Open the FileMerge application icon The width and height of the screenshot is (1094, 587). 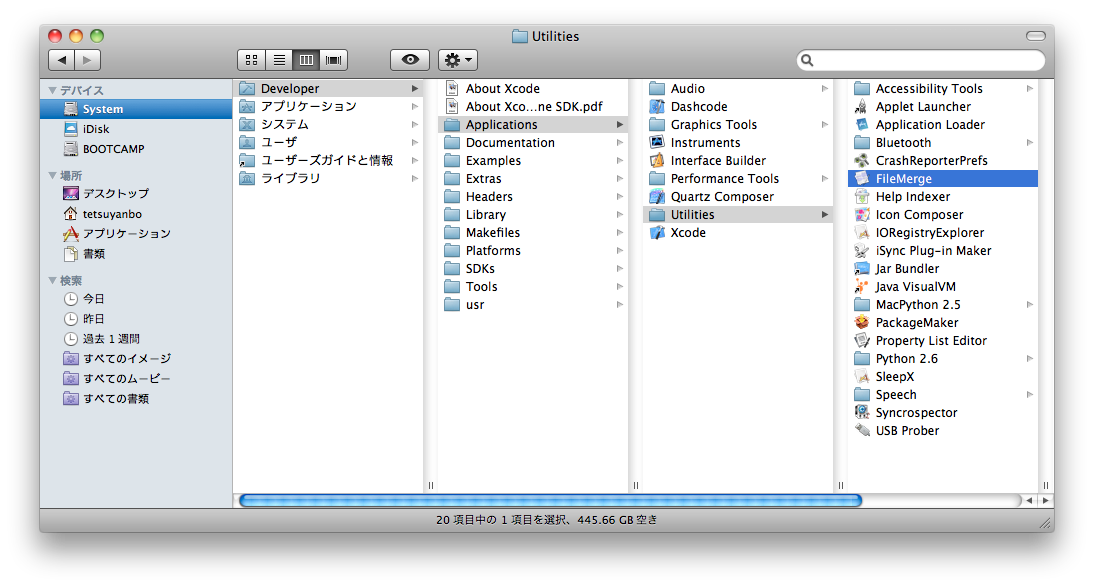(862, 179)
